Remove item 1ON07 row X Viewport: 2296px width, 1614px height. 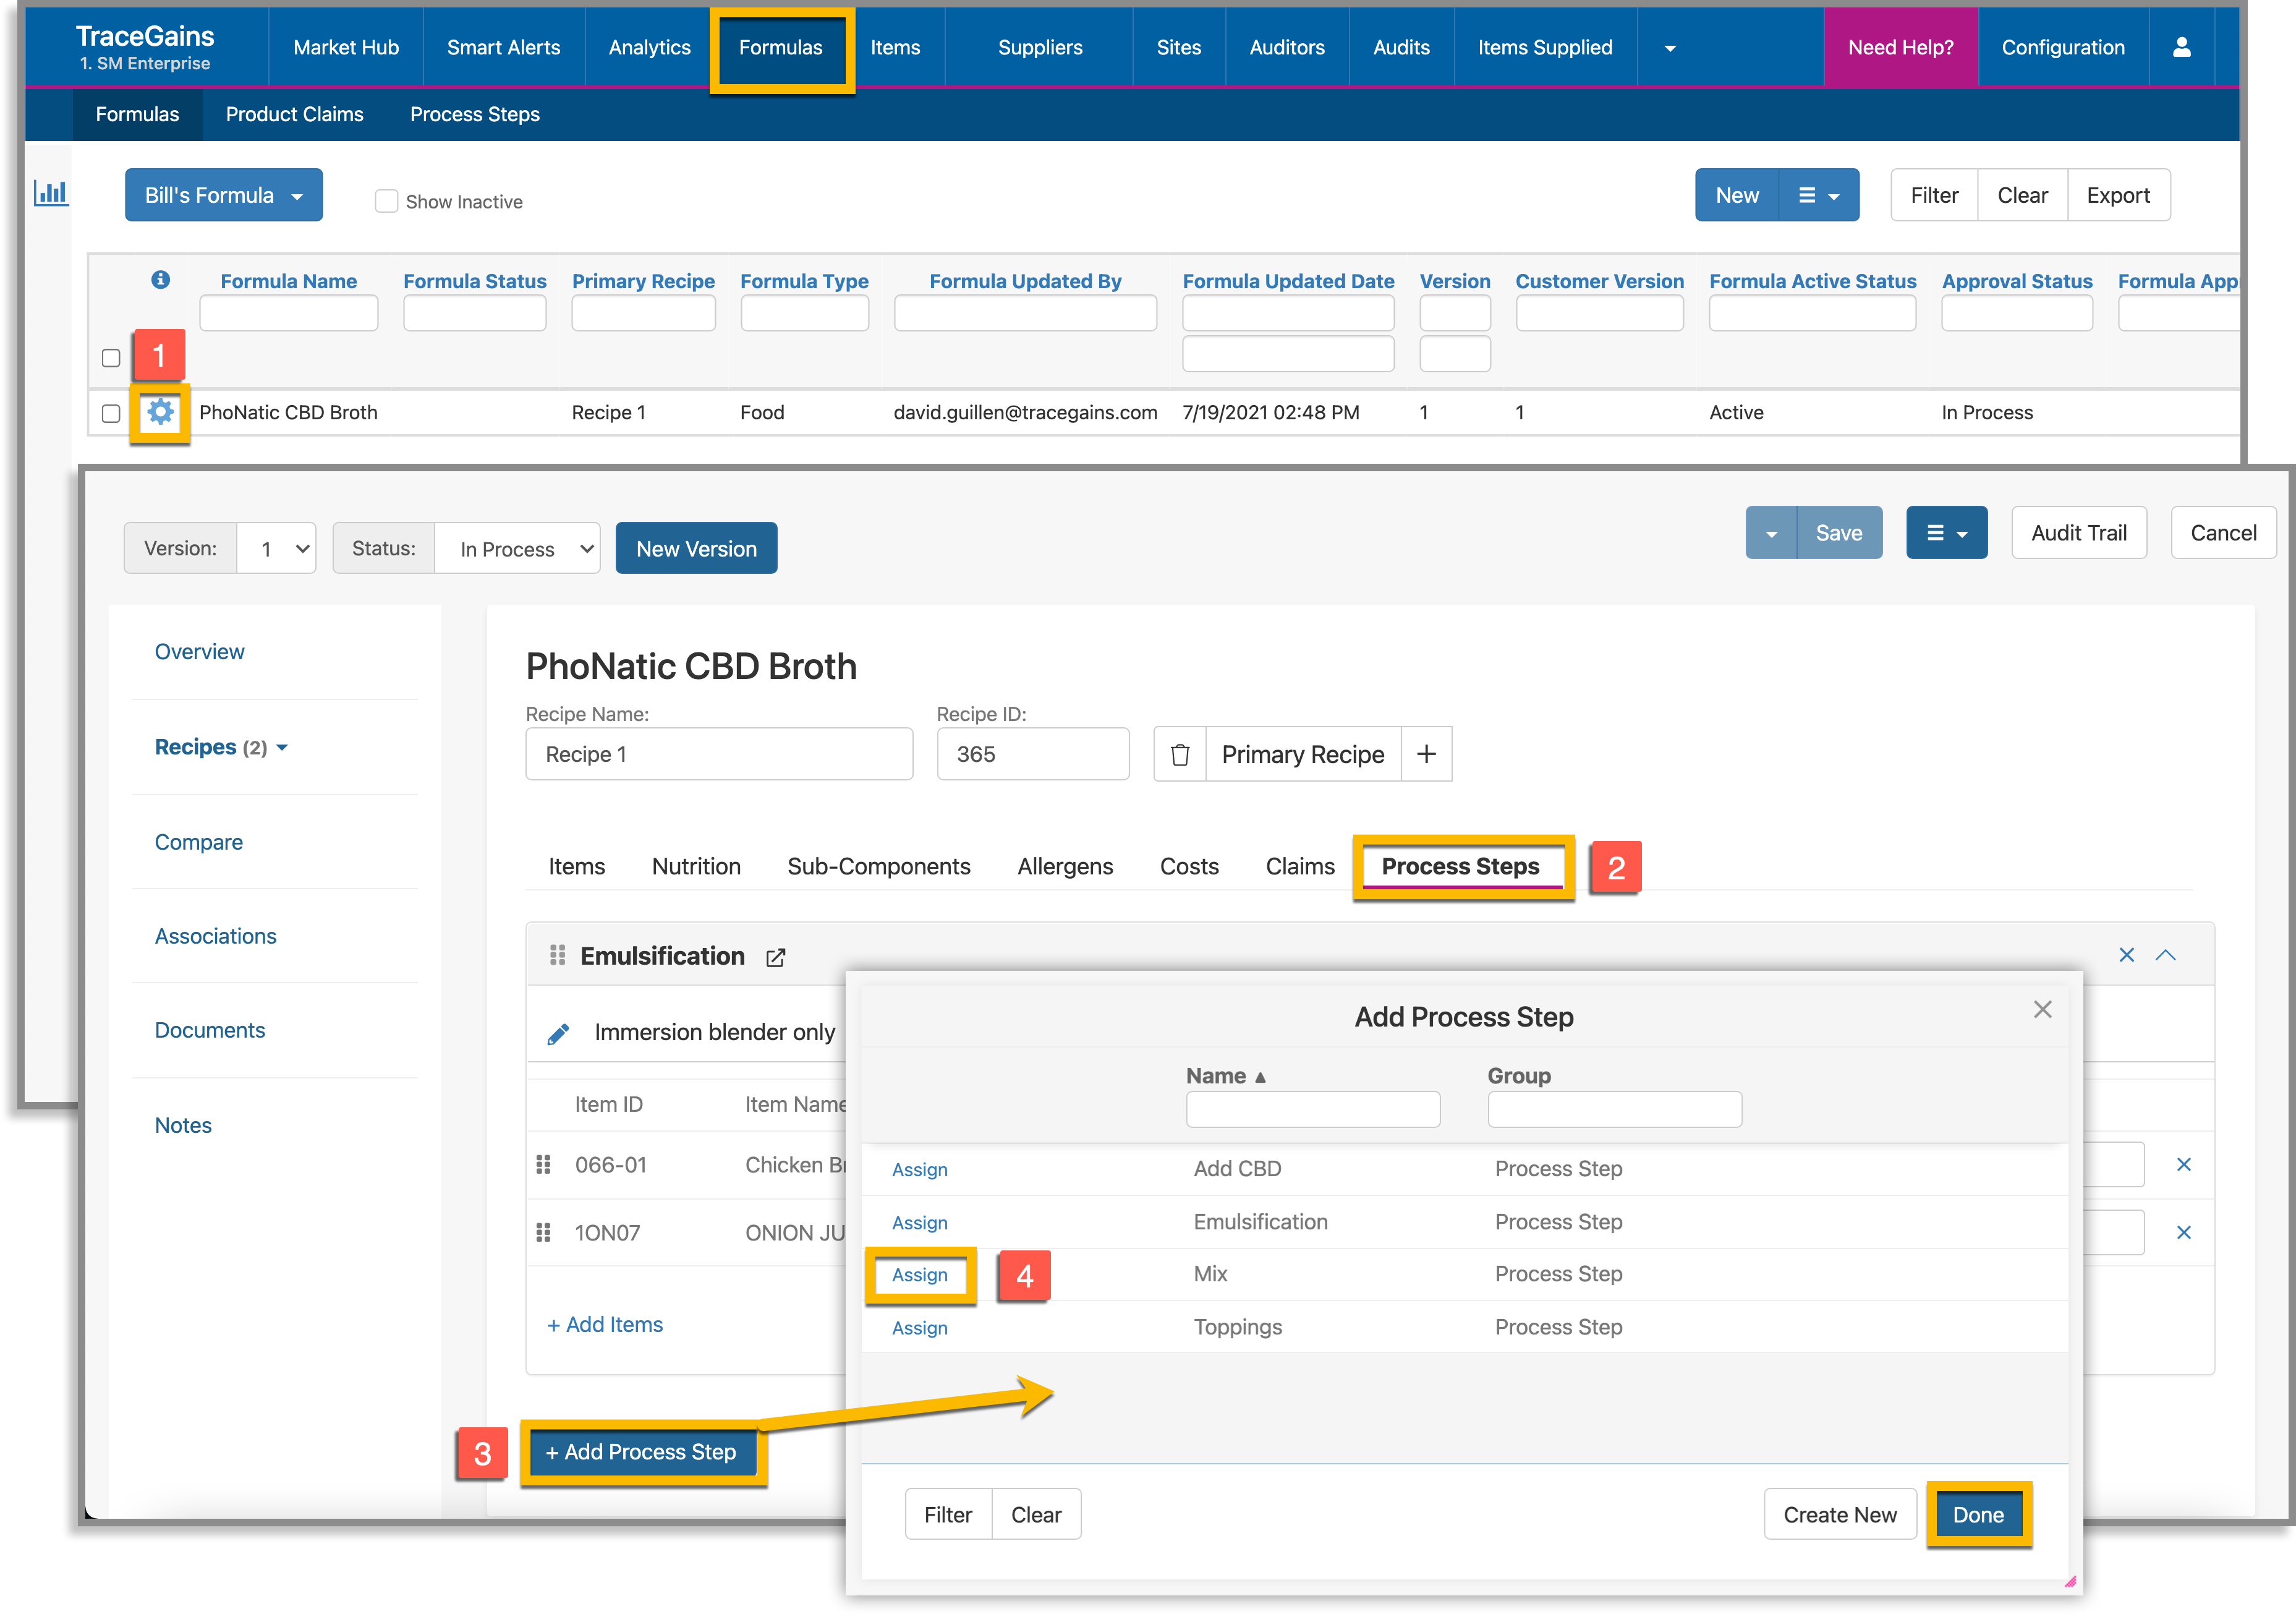click(x=2184, y=1232)
